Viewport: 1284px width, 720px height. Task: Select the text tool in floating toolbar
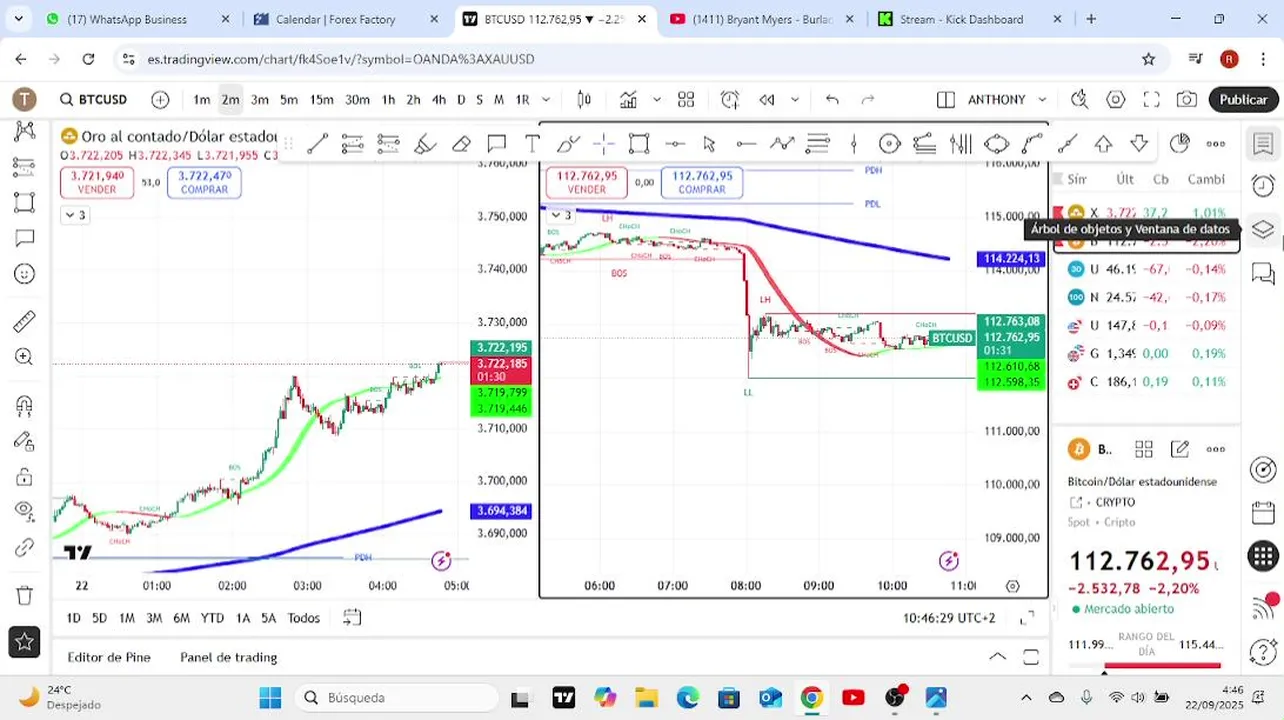[532, 144]
